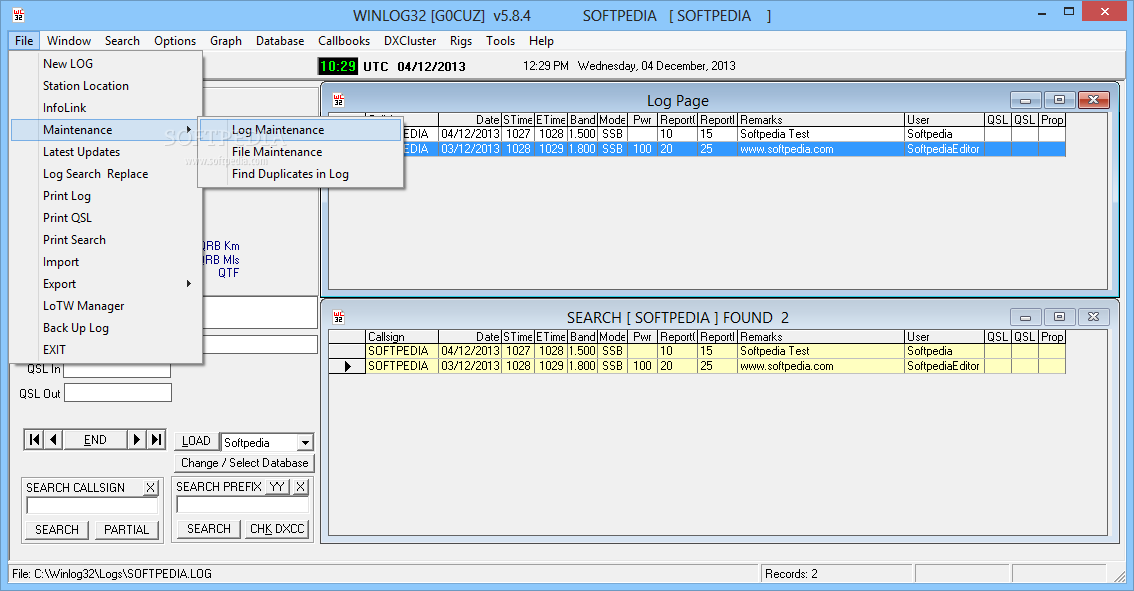Open the Options menu
This screenshot has height=591, width=1134.
[x=175, y=41]
